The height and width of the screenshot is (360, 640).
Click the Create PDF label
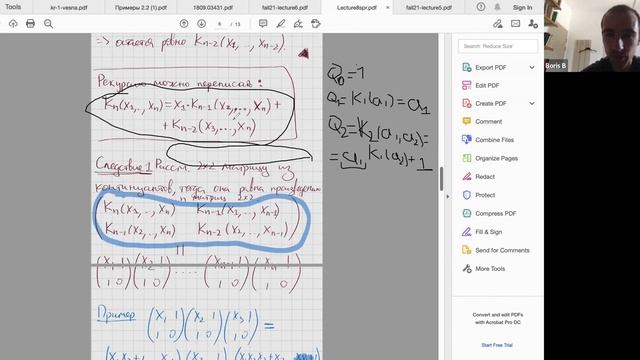tap(491, 103)
